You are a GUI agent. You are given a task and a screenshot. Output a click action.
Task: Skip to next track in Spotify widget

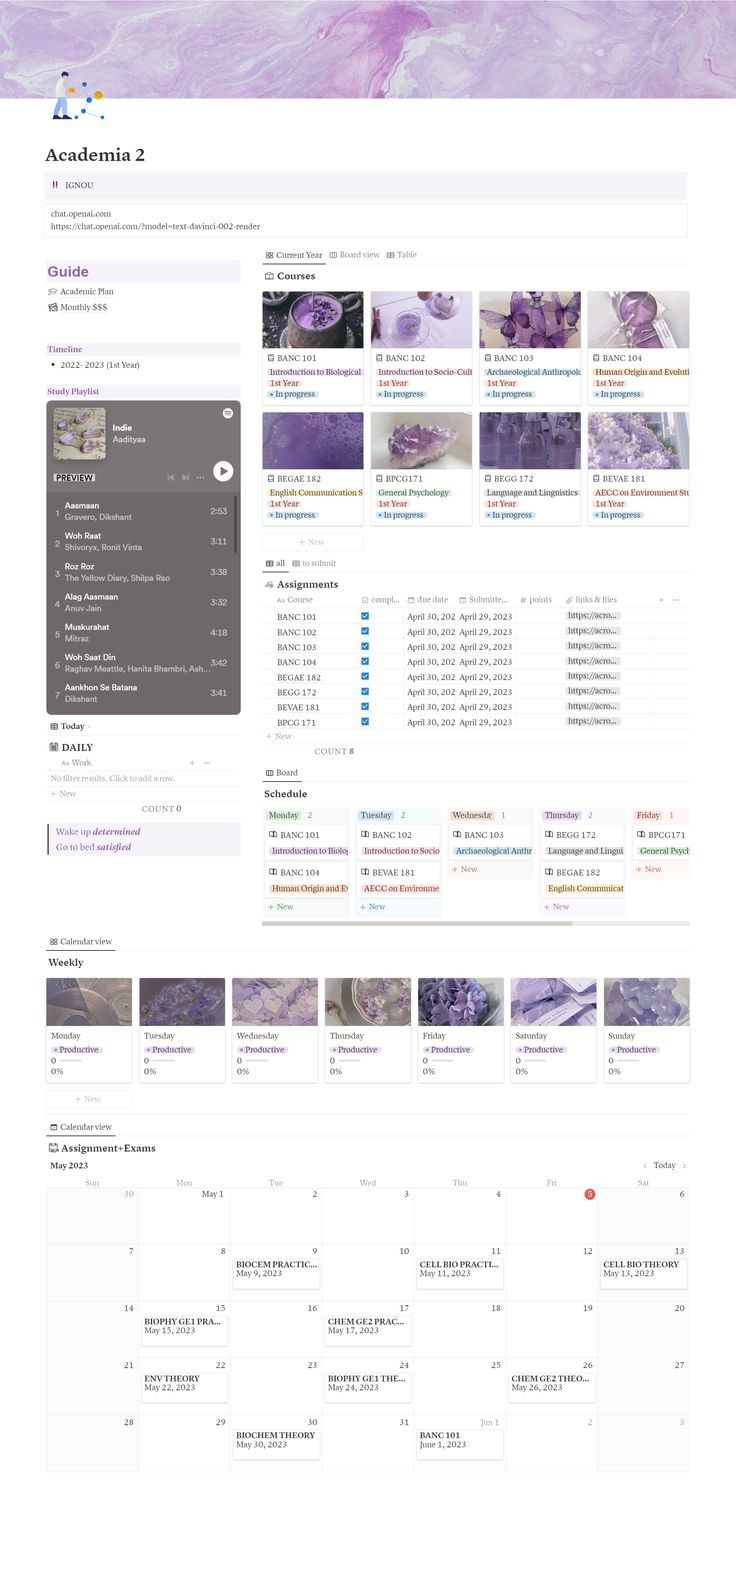[x=186, y=478]
